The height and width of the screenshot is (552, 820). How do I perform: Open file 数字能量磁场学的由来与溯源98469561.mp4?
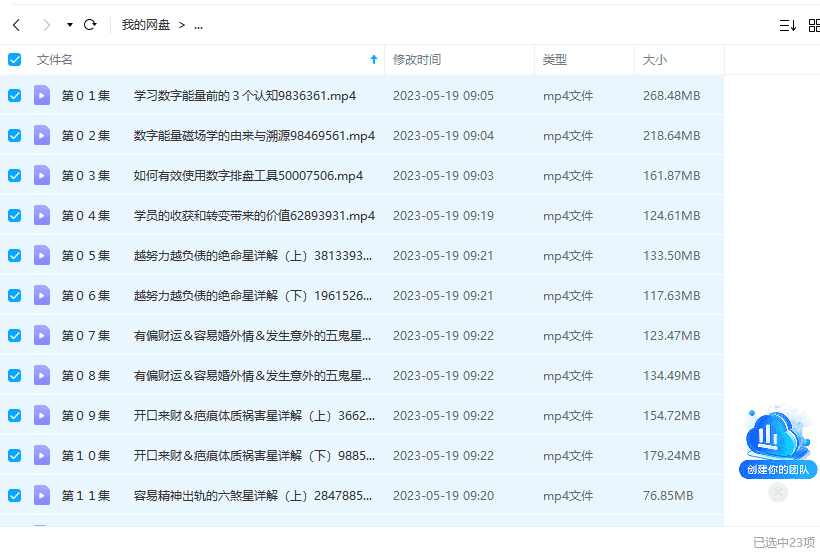pos(254,136)
